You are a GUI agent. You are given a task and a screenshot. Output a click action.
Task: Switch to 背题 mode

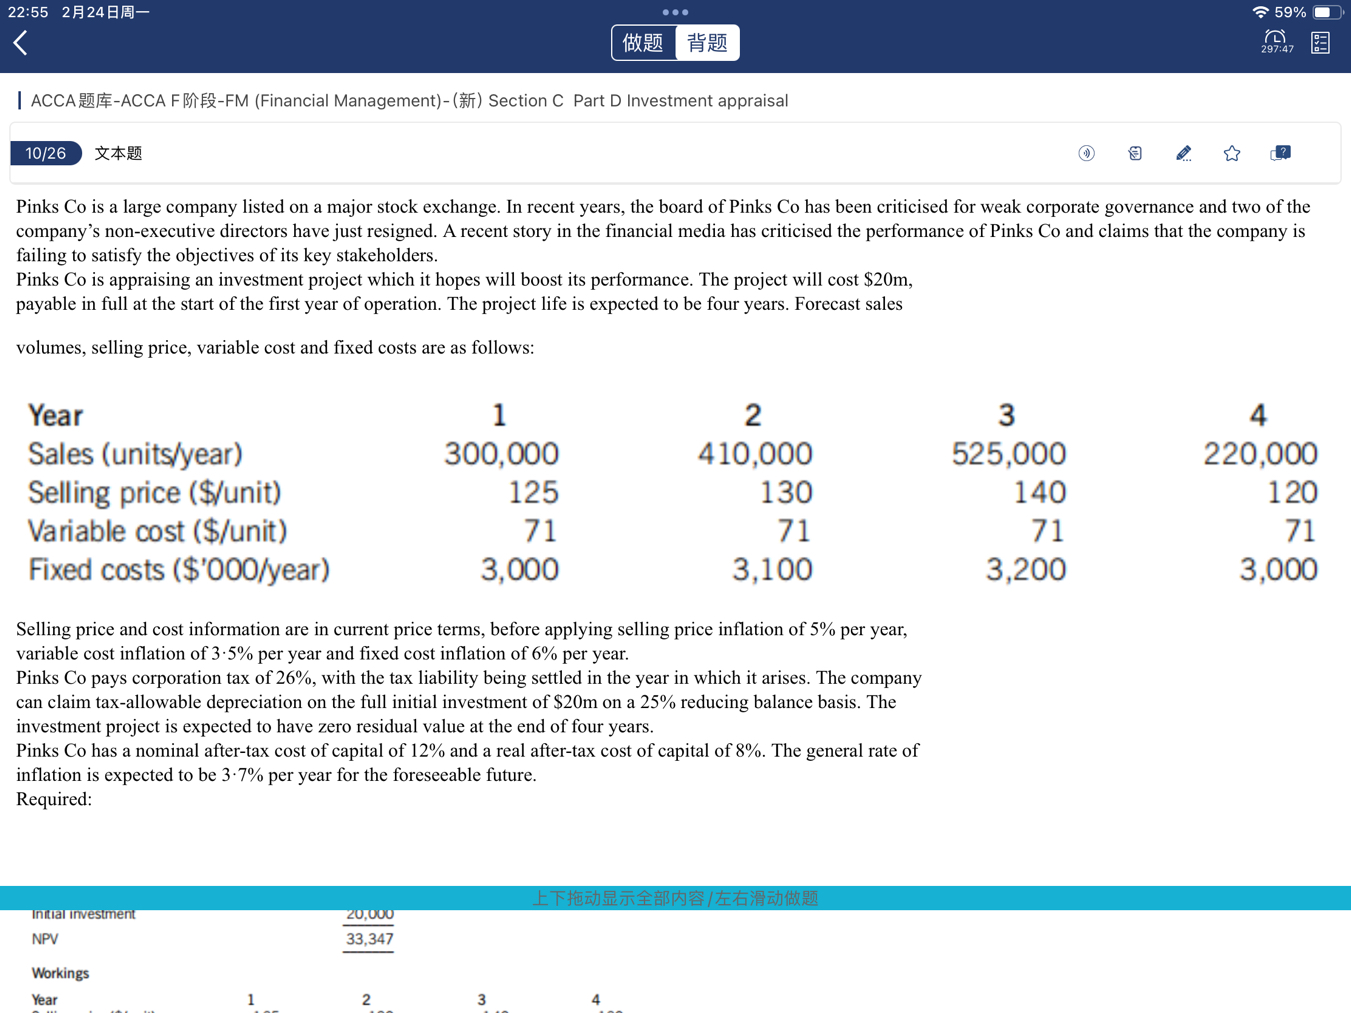click(707, 43)
